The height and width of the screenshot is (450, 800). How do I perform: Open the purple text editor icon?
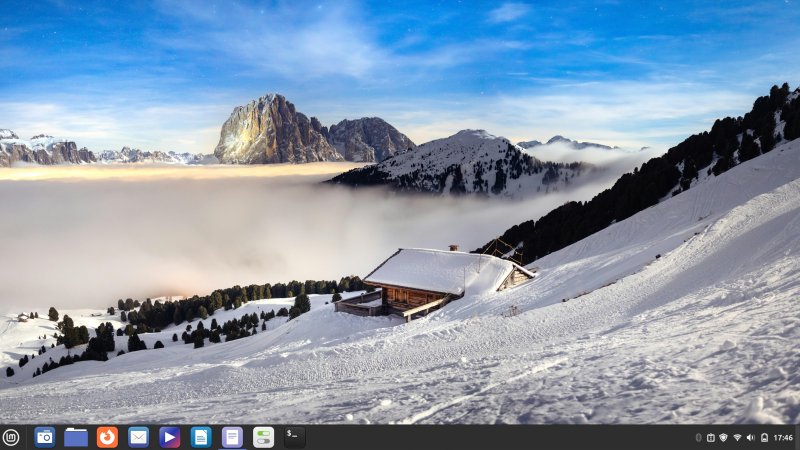[232, 437]
